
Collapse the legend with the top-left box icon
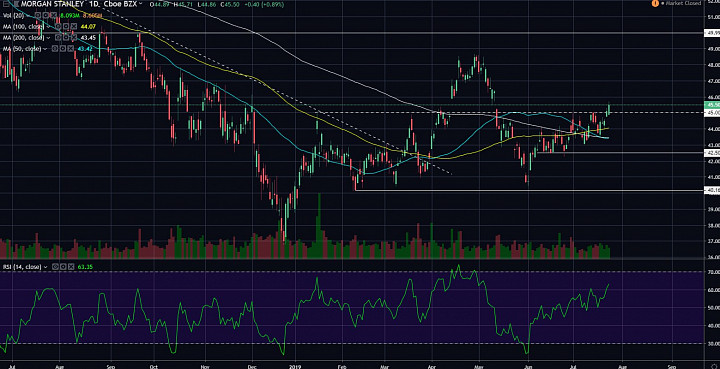click(6, 4)
